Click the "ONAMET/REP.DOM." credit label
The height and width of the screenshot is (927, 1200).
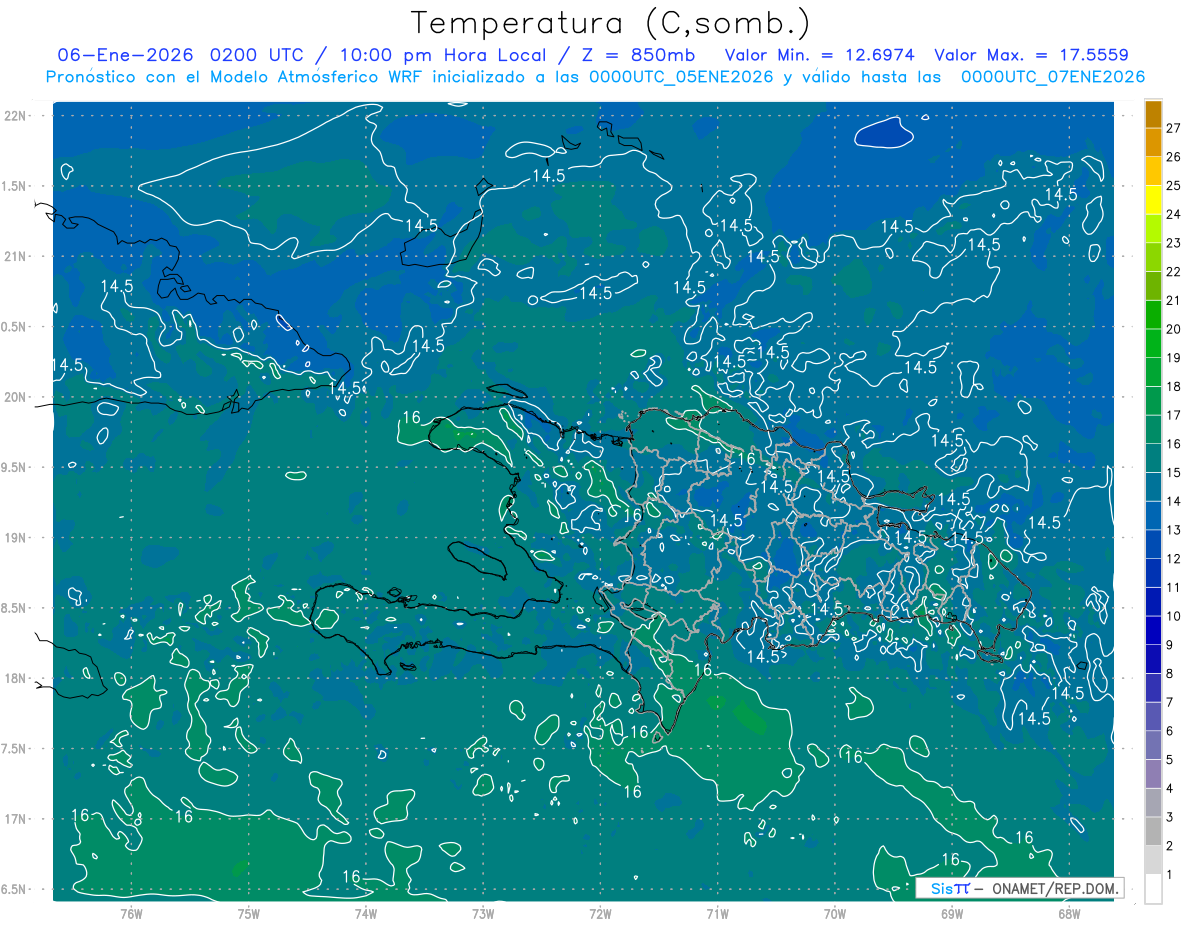[1054, 888]
